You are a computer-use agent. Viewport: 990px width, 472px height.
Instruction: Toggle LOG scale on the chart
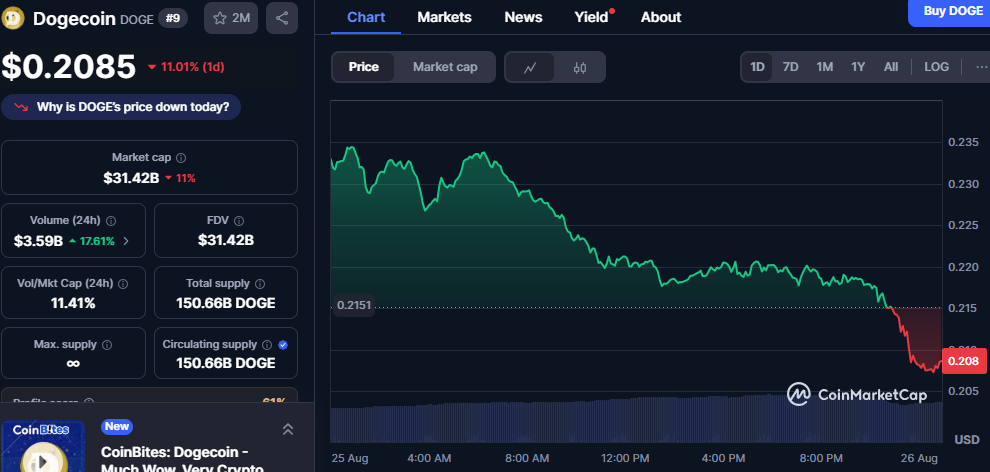click(936, 67)
